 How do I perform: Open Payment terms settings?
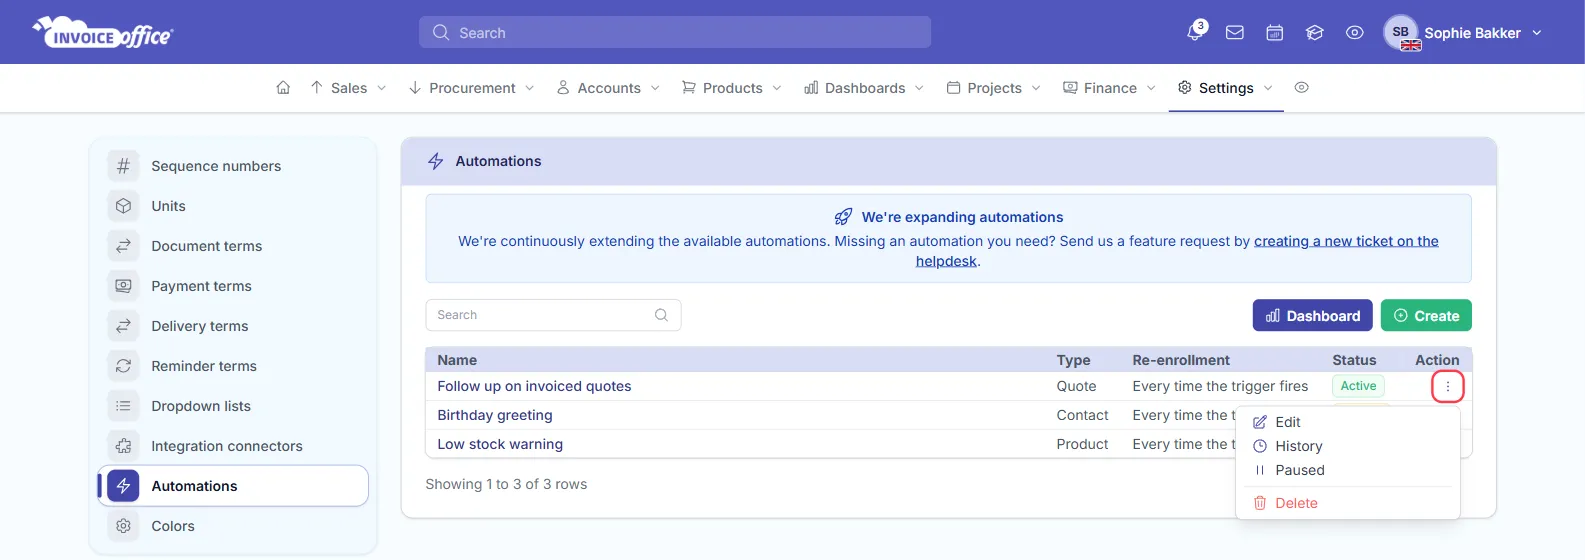pyautogui.click(x=201, y=286)
